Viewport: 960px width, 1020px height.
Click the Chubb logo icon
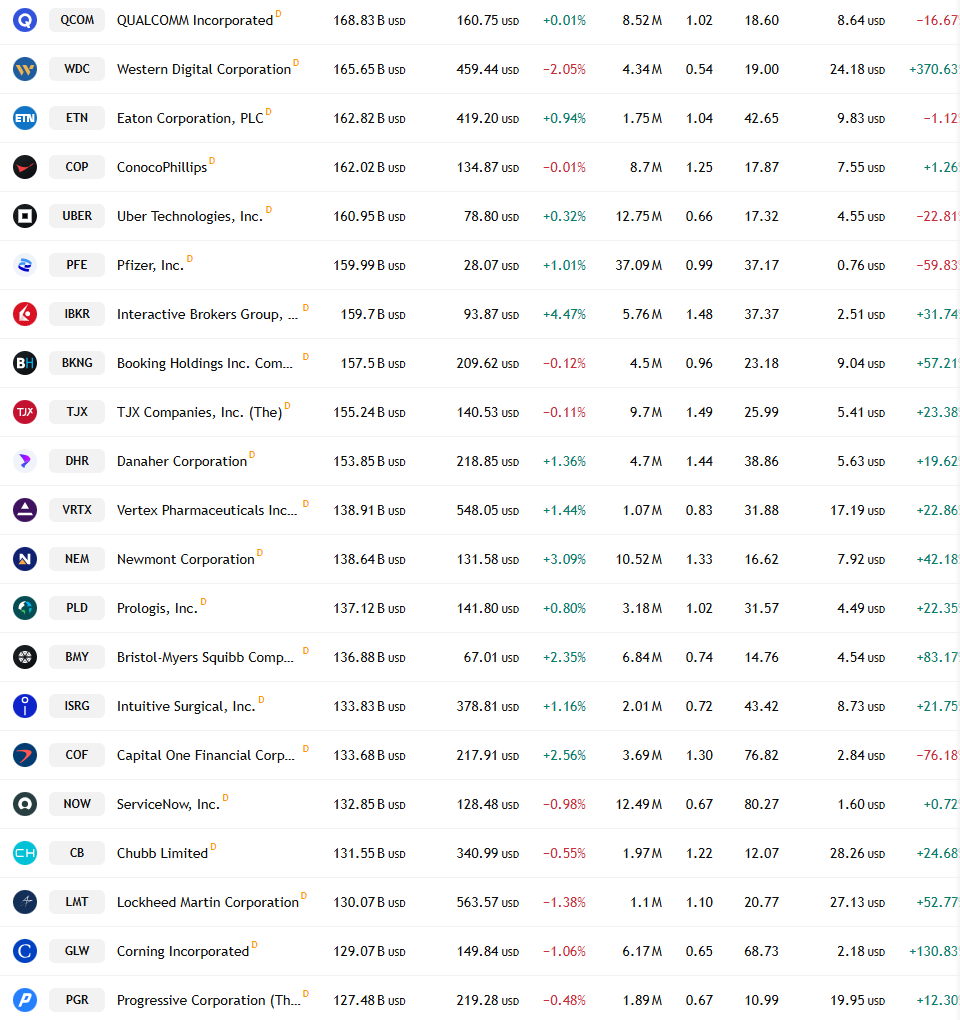(25, 853)
